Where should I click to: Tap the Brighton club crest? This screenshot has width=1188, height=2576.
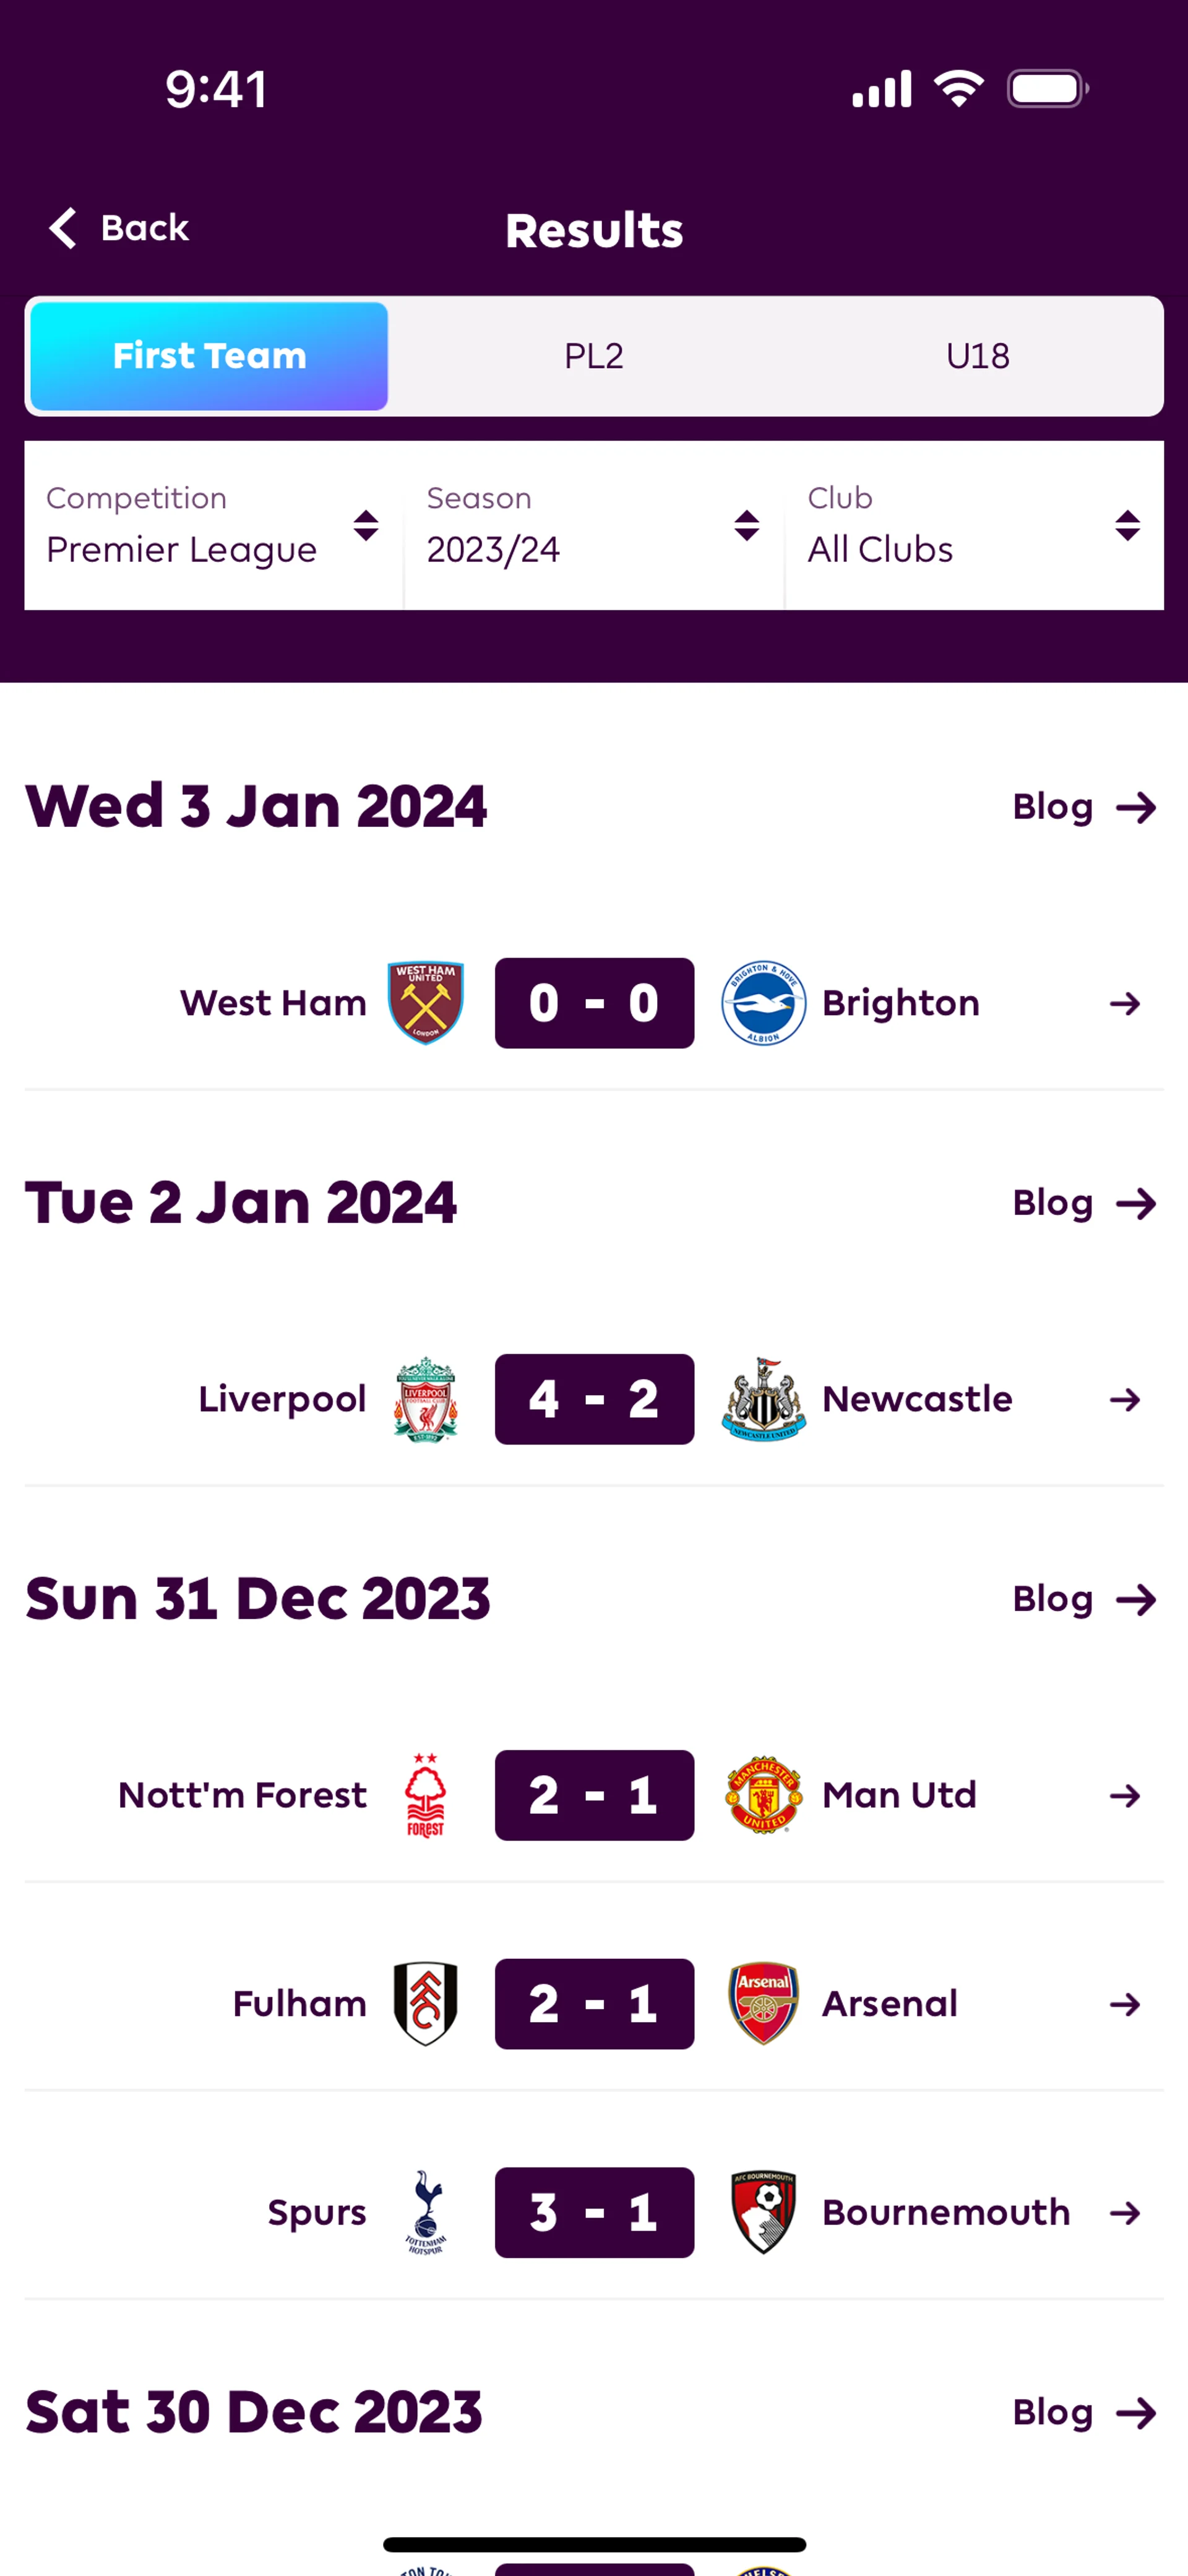click(763, 1003)
